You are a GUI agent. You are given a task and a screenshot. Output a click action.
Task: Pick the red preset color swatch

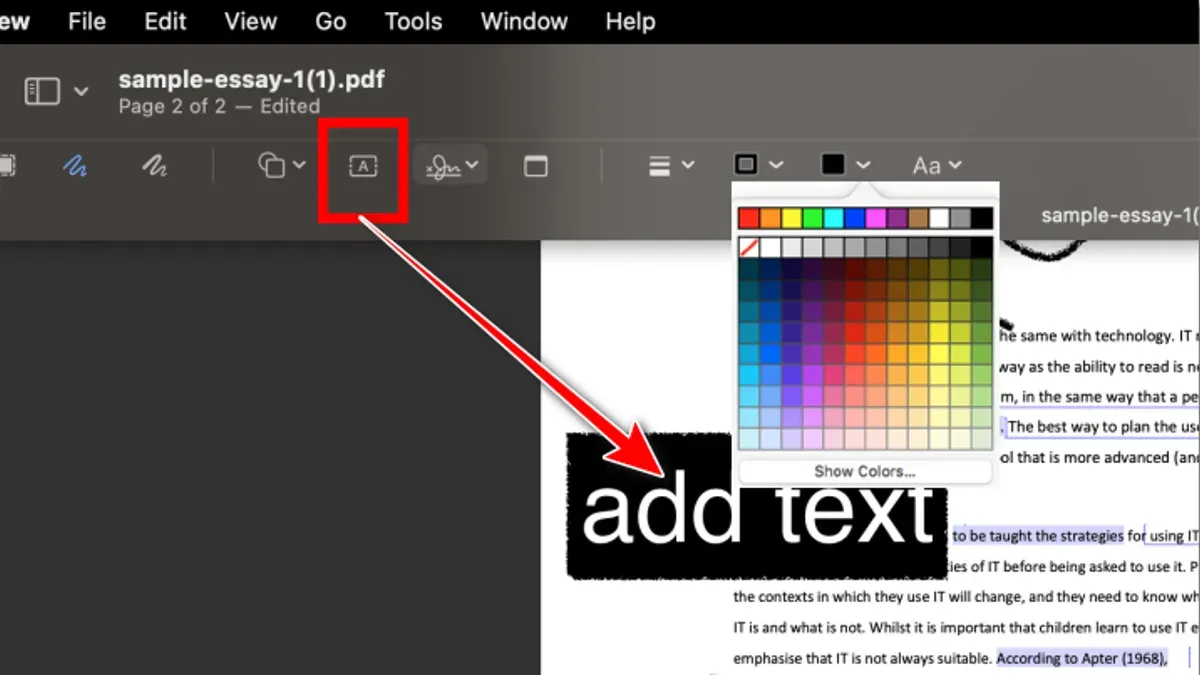pyautogui.click(x=749, y=218)
